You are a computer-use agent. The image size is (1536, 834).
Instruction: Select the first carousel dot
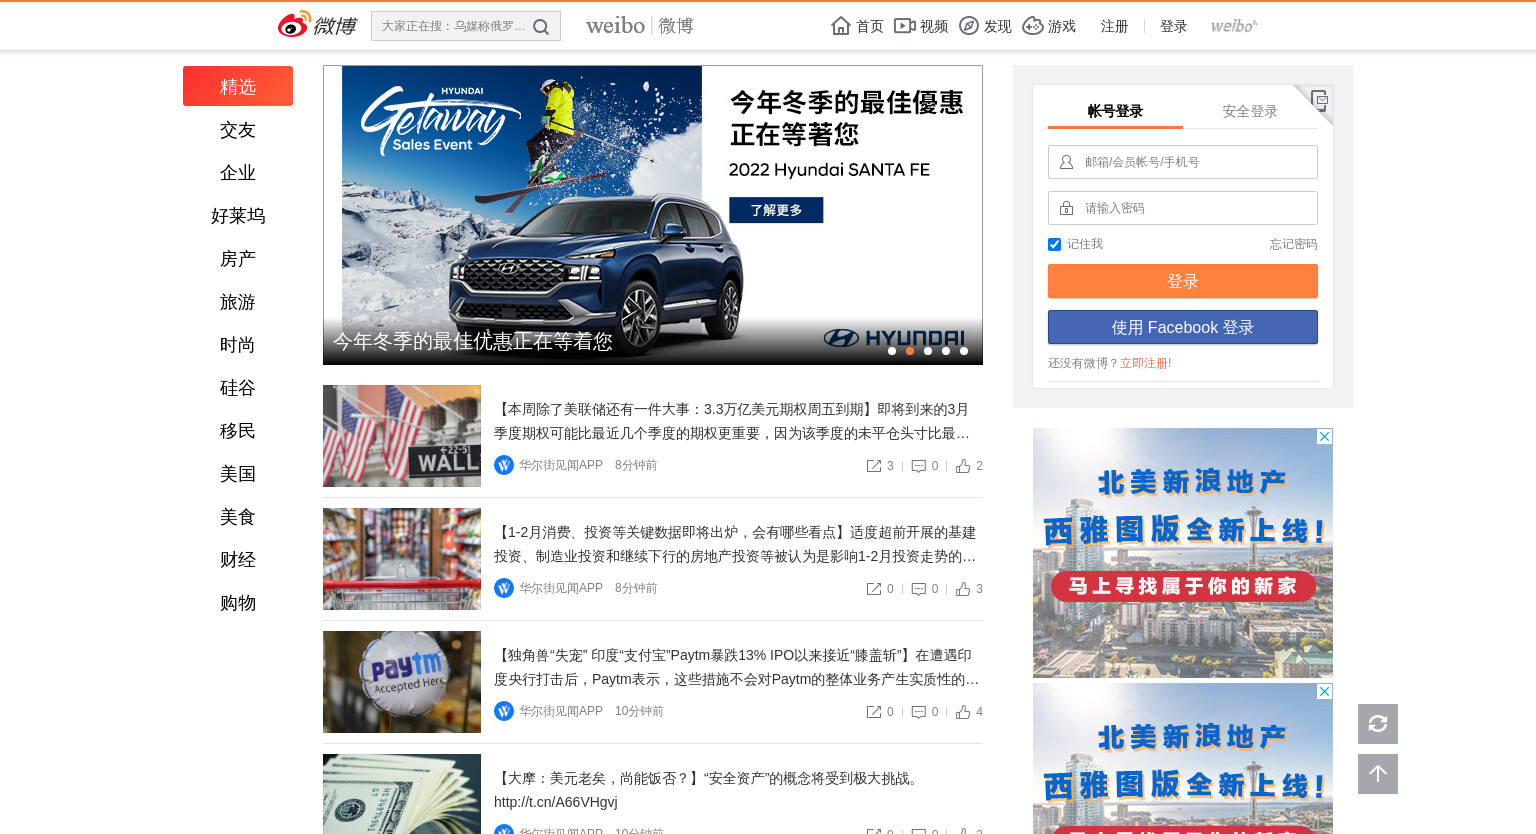(x=892, y=351)
